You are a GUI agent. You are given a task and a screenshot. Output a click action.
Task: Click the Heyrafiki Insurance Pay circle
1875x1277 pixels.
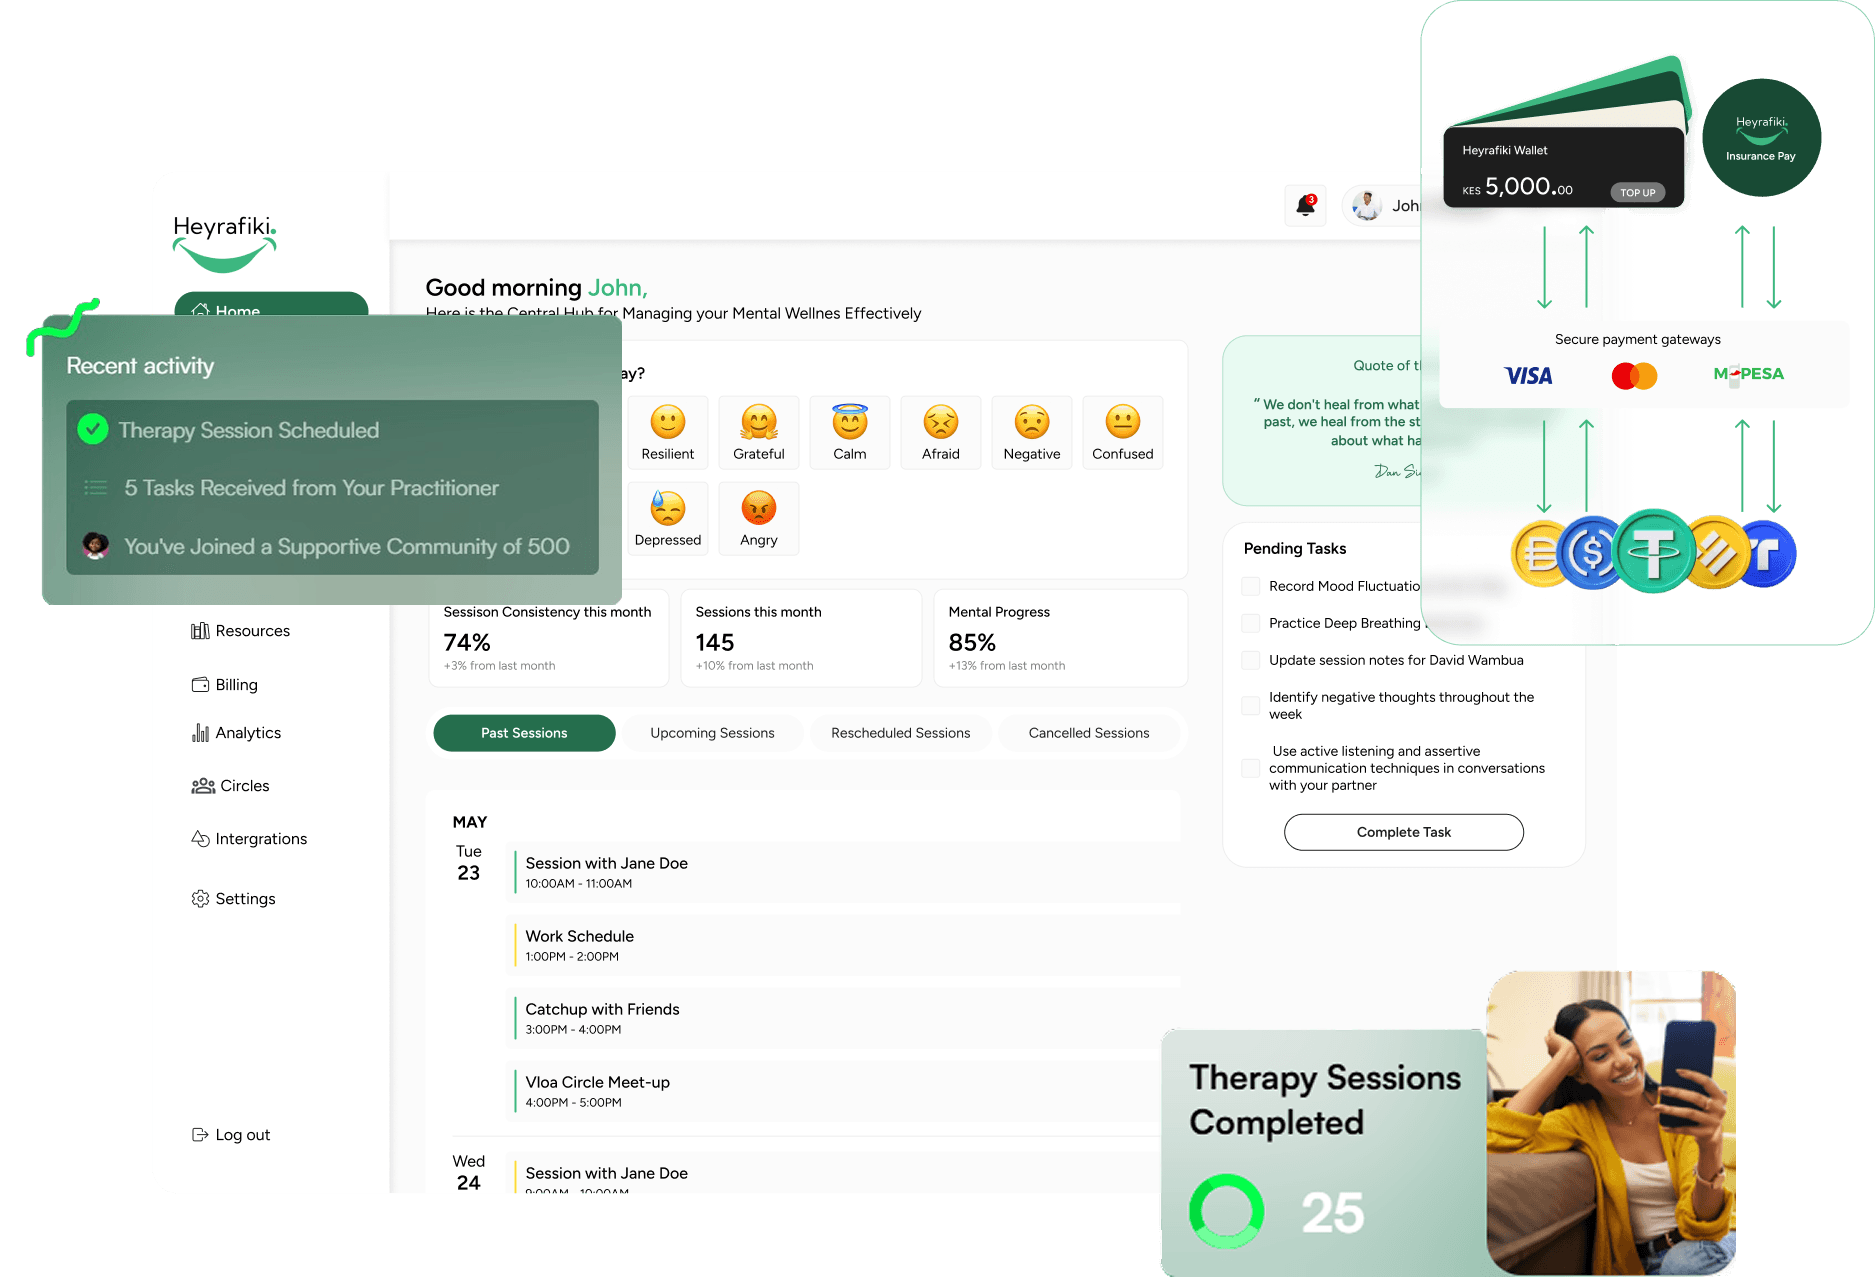click(x=1761, y=138)
